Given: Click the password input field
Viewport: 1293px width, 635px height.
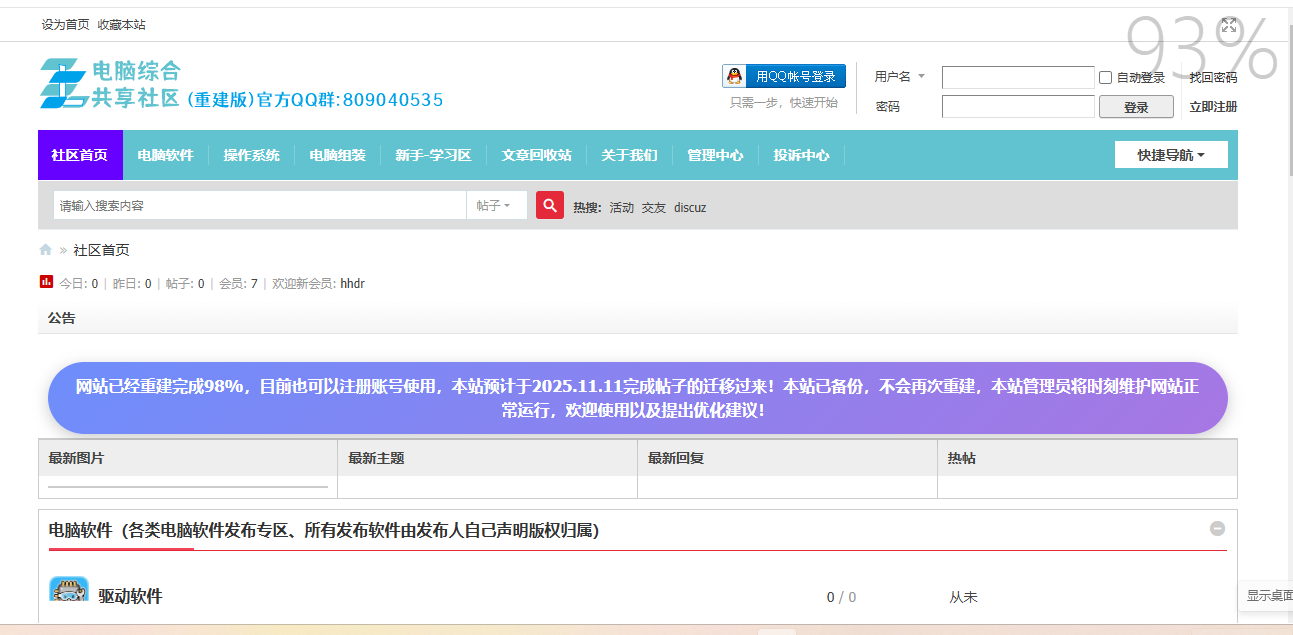Looking at the screenshot, I should [x=1017, y=107].
